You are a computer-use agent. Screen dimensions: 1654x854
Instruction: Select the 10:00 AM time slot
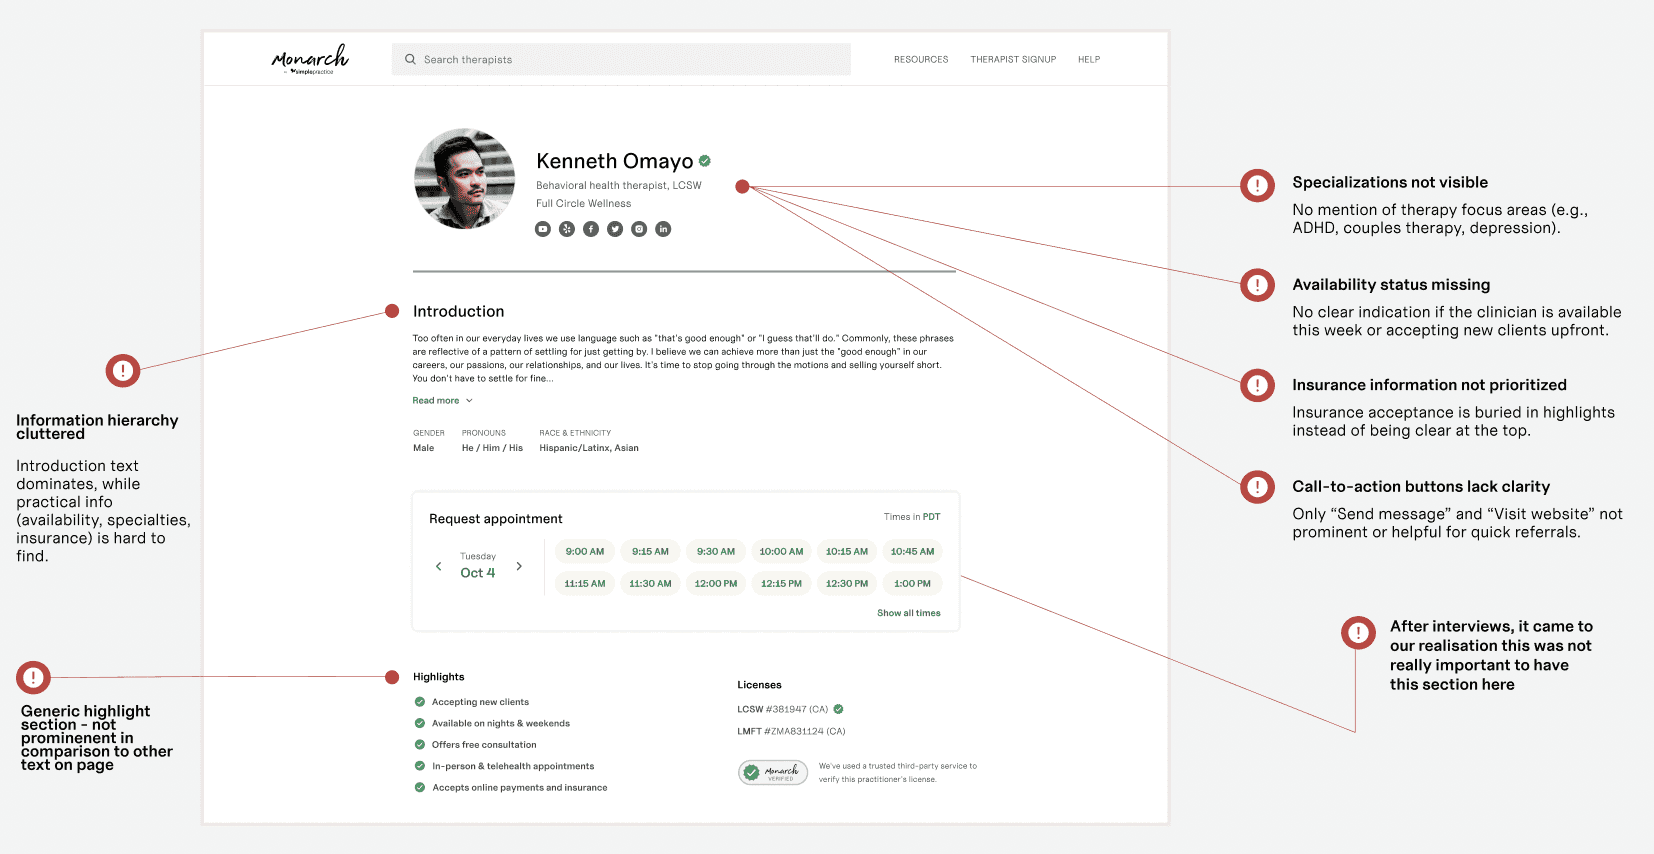[x=781, y=551]
